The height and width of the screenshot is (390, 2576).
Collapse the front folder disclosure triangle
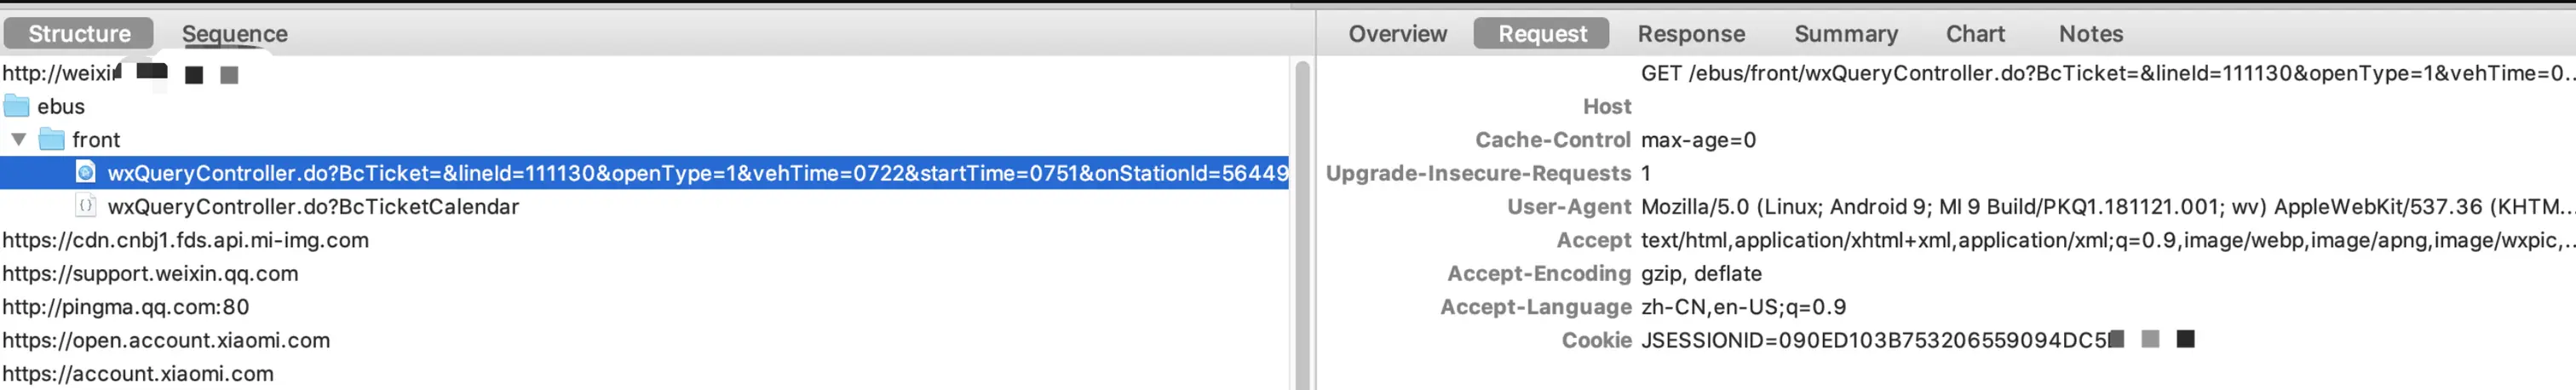[x=18, y=139]
